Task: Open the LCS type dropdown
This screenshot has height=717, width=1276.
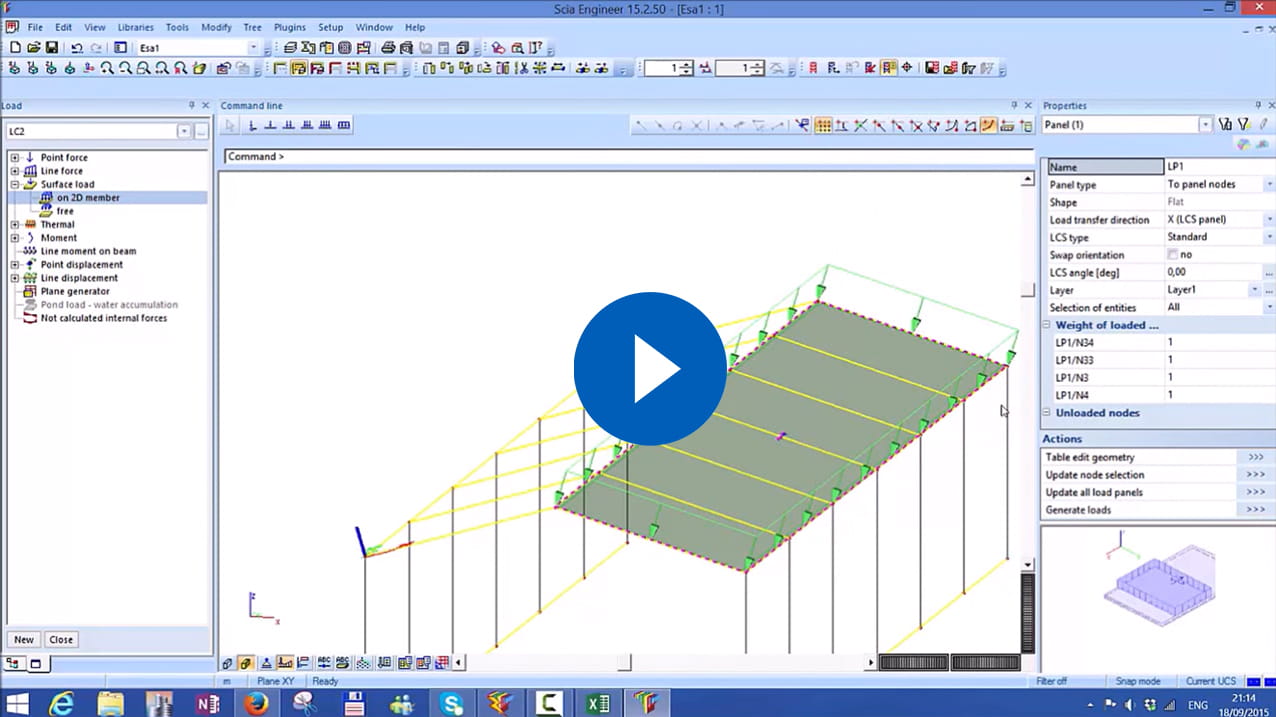Action: point(1269,237)
